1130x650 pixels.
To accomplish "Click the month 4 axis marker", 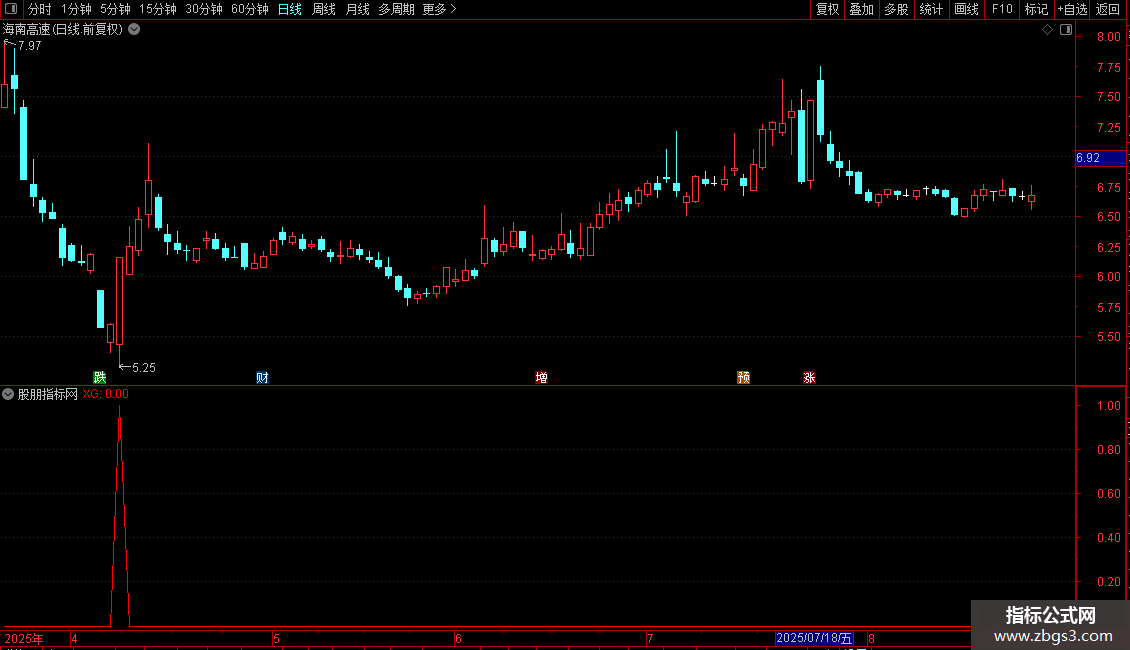I will pos(74,638).
